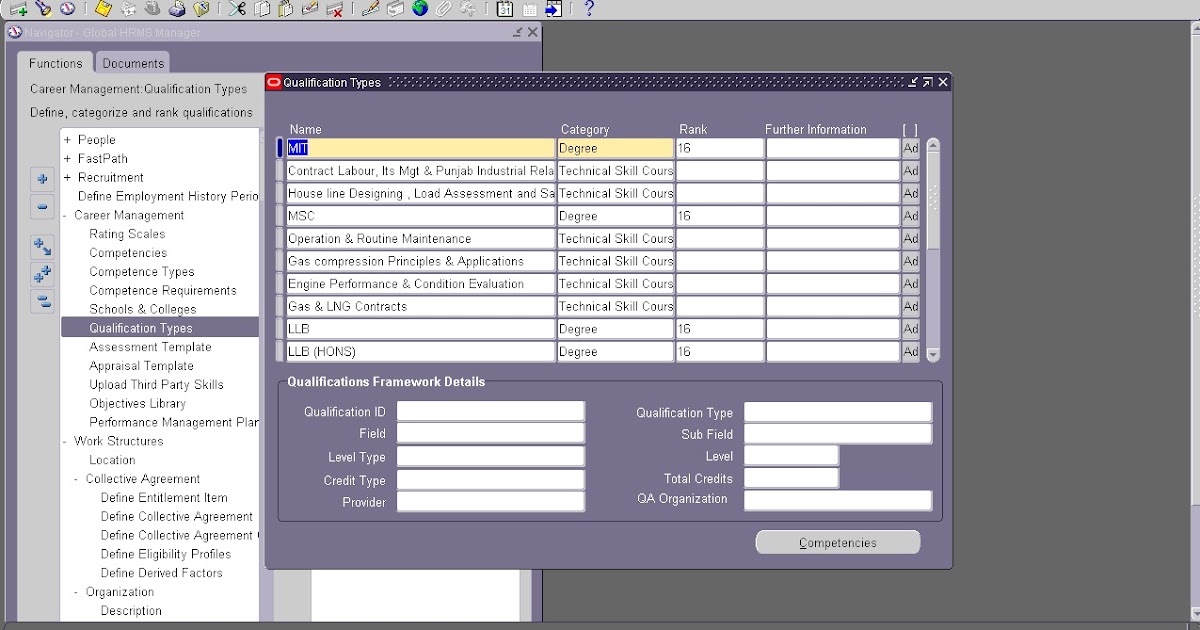
Task: Expand the Recruitment tree node
Action: point(67,178)
